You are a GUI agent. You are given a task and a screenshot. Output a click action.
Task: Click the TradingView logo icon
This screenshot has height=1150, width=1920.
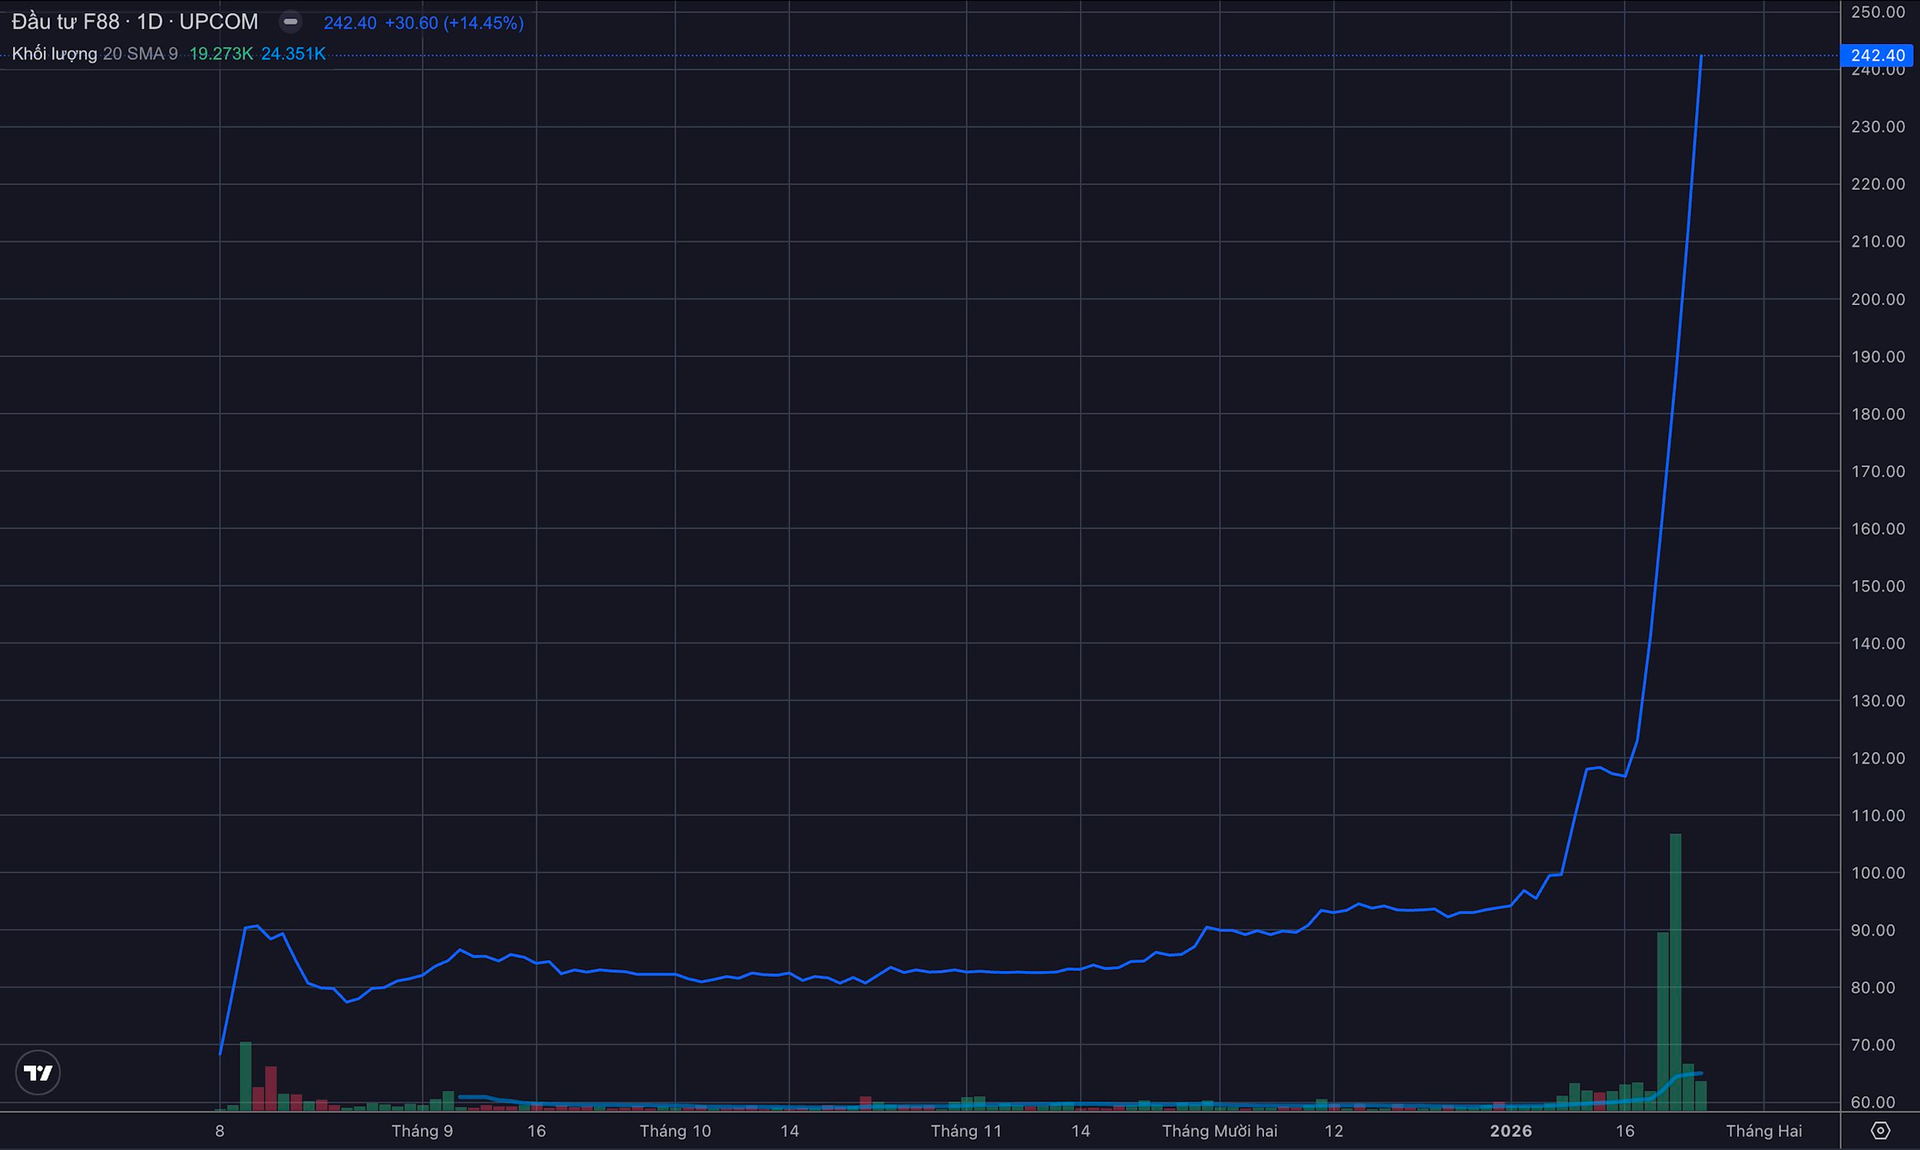click(38, 1073)
